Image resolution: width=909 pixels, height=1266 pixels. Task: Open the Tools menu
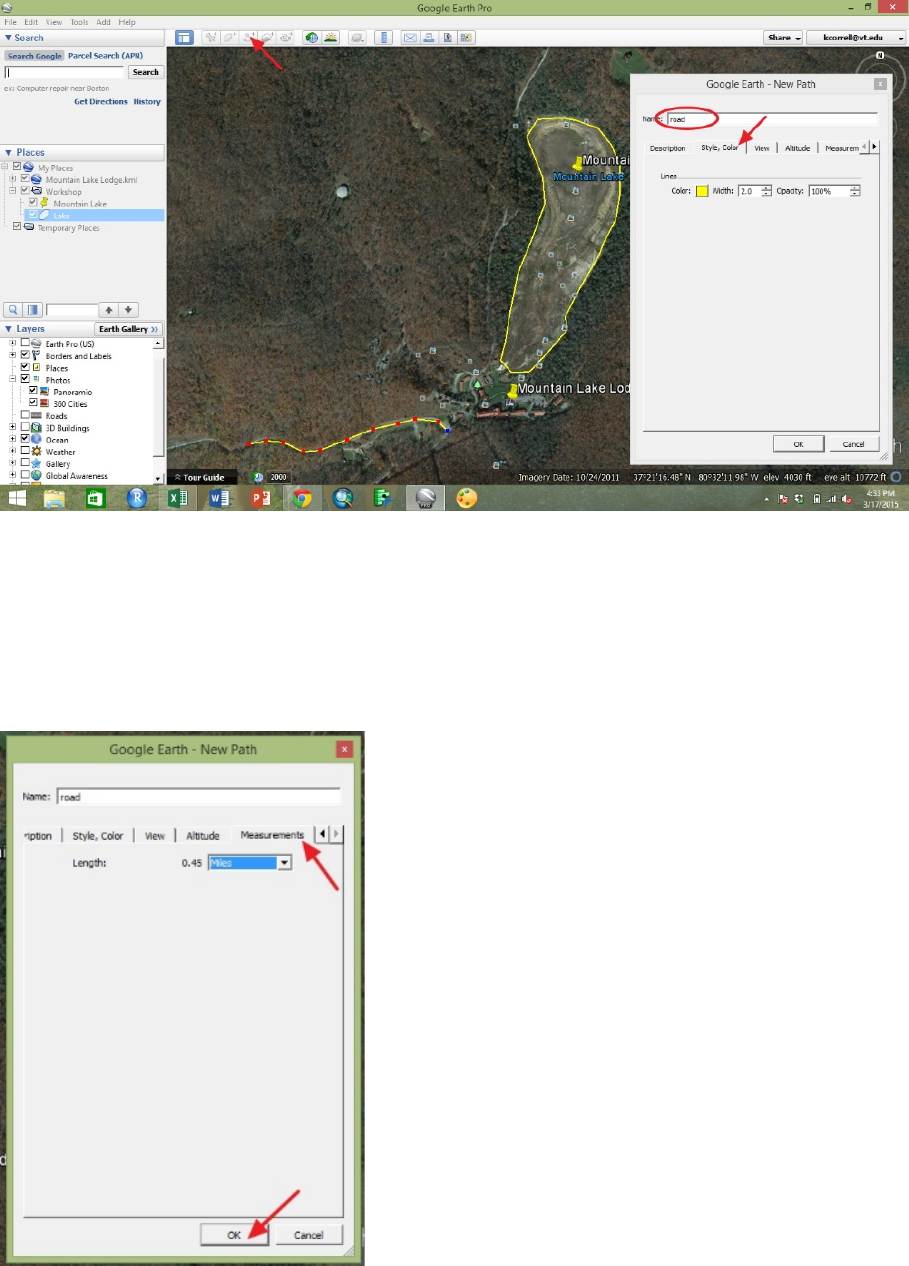(x=79, y=21)
